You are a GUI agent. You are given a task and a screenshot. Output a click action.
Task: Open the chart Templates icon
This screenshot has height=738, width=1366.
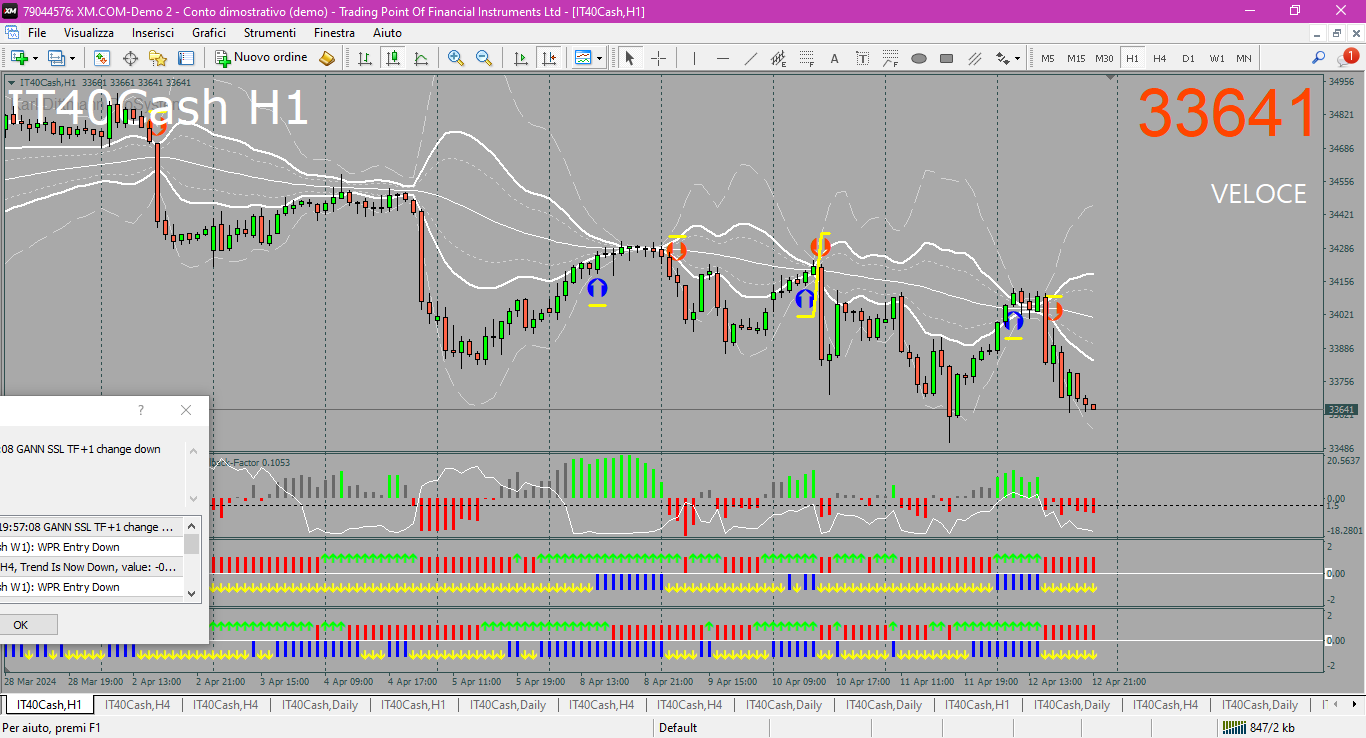point(584,58)
